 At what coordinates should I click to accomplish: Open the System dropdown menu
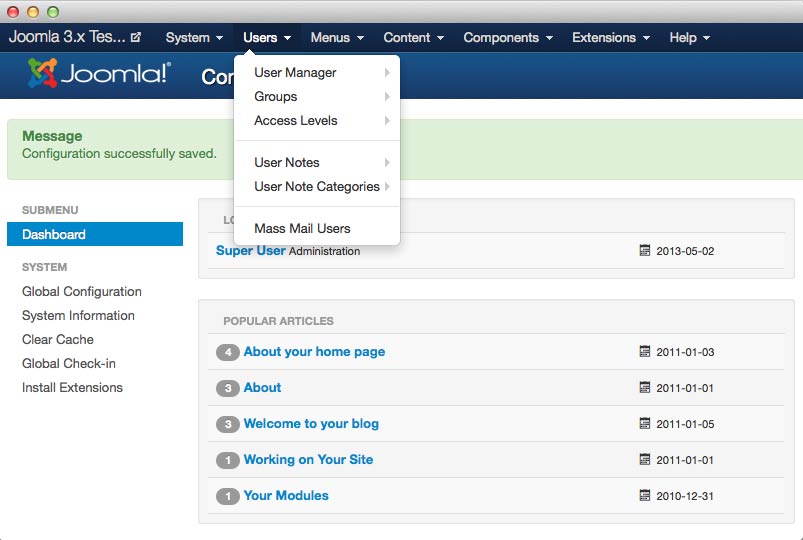(x=194, y=38)
